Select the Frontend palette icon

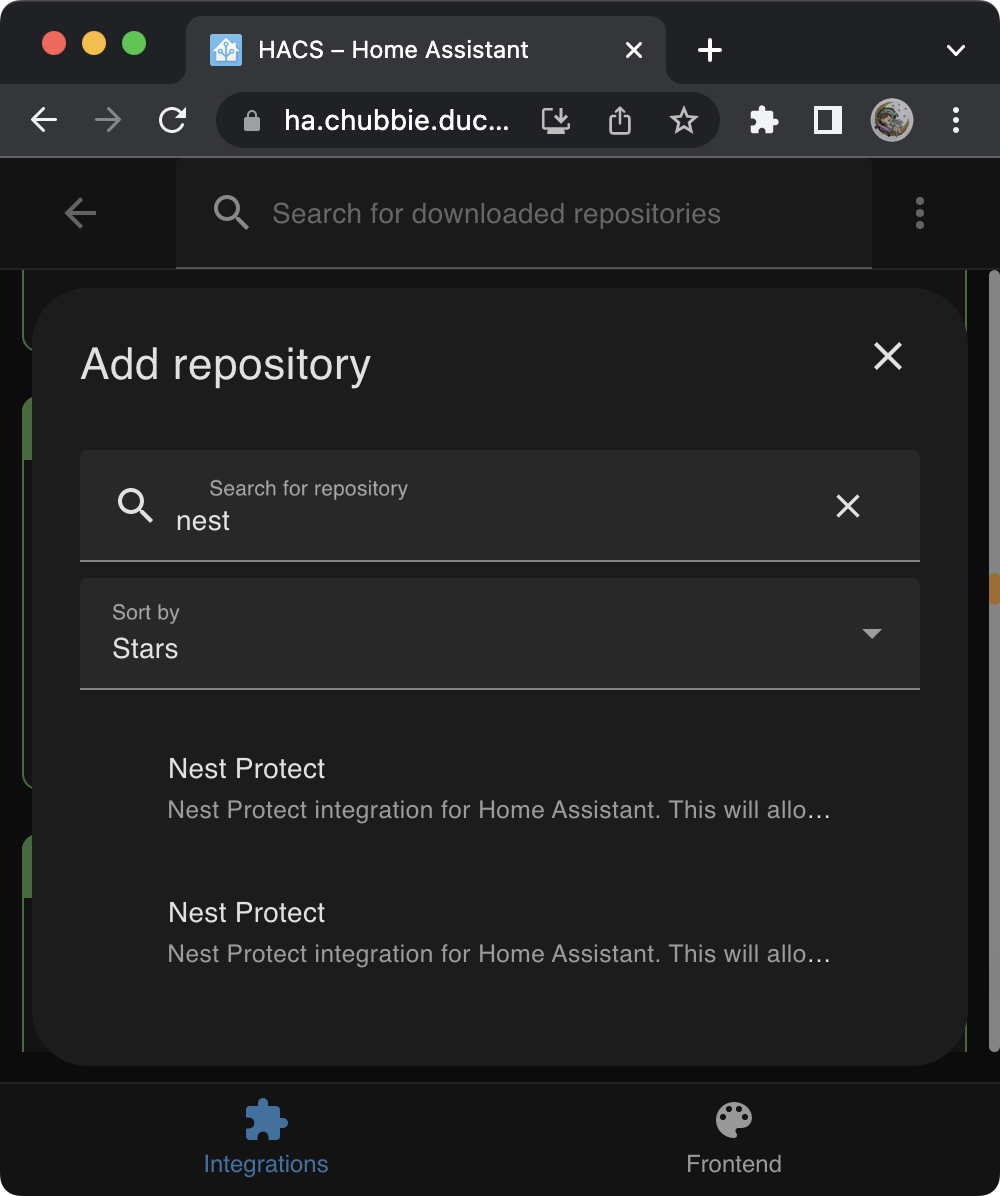coord(733,1119)
